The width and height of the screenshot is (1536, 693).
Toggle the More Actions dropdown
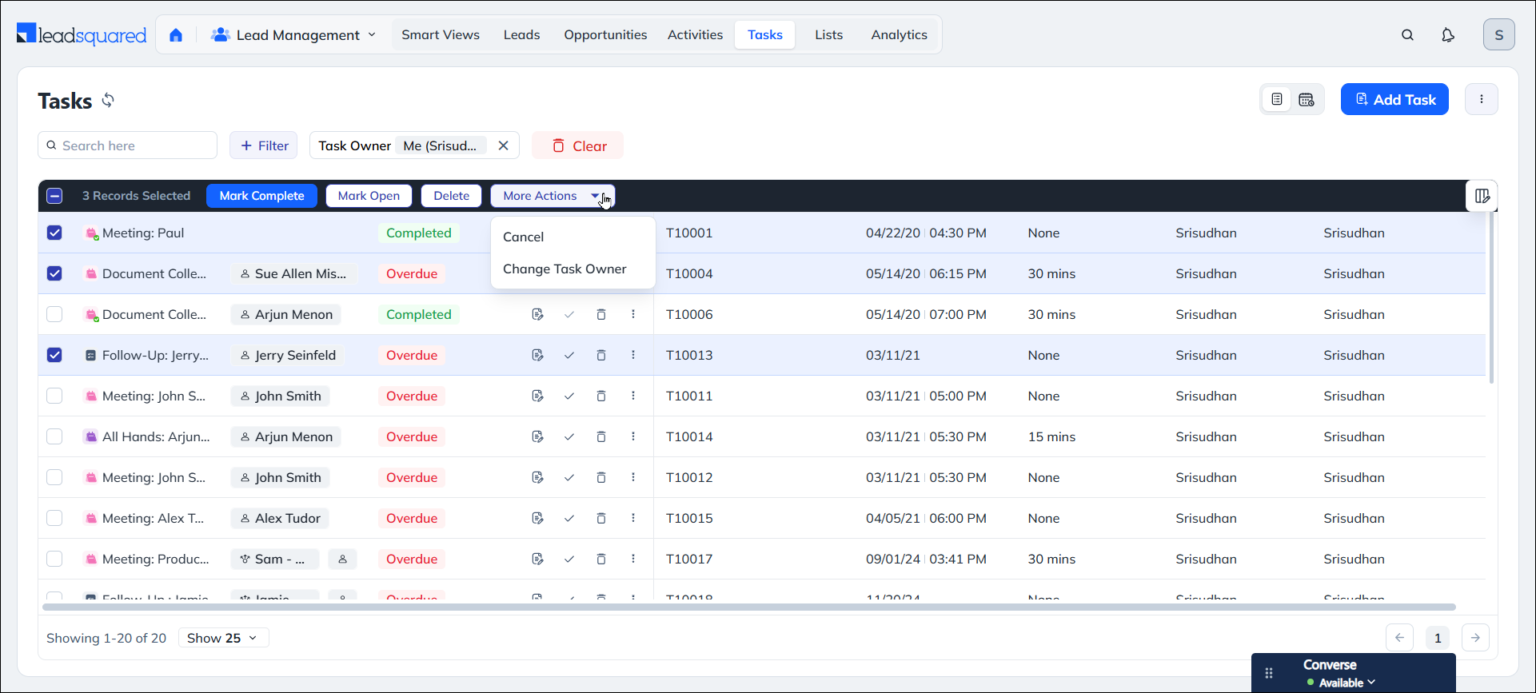552,196
